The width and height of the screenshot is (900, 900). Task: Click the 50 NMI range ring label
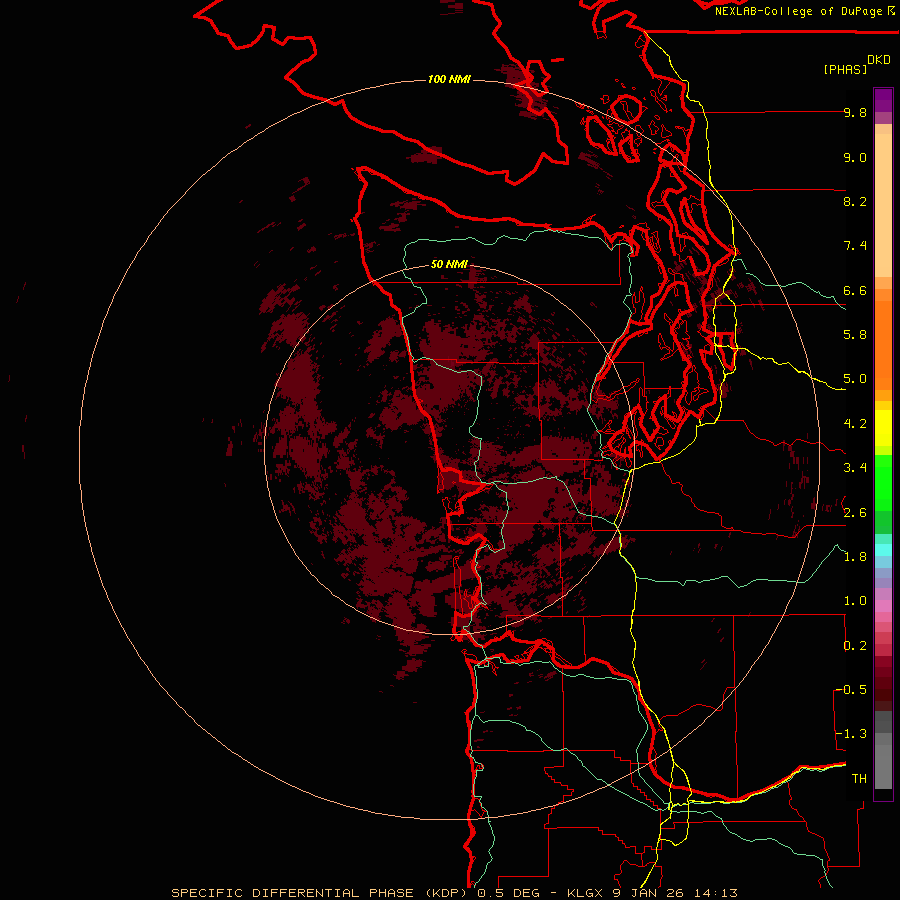point(449,264)
